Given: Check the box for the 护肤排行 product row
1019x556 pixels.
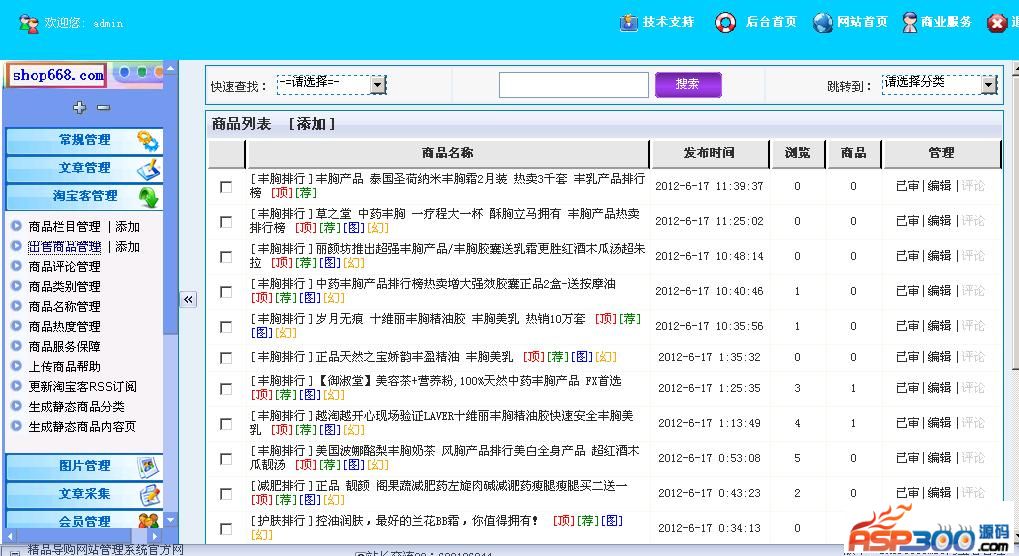Looking at the screenshot, I should 226,528.
